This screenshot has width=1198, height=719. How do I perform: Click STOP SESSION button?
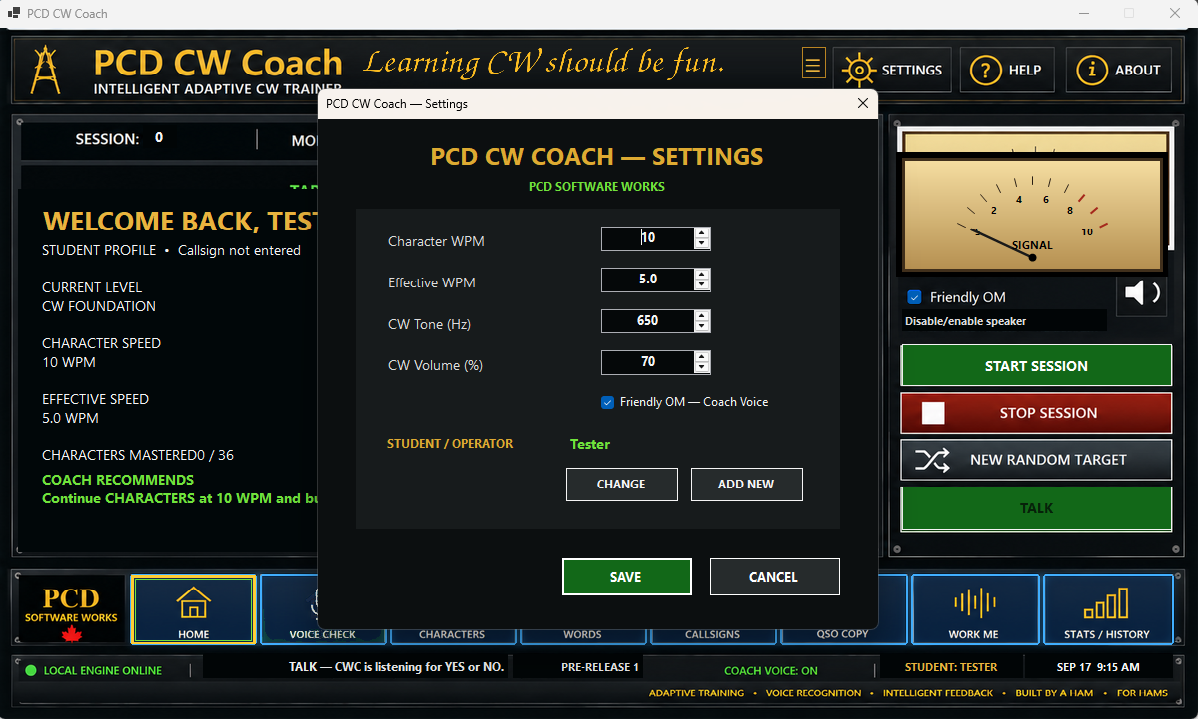1036,413
